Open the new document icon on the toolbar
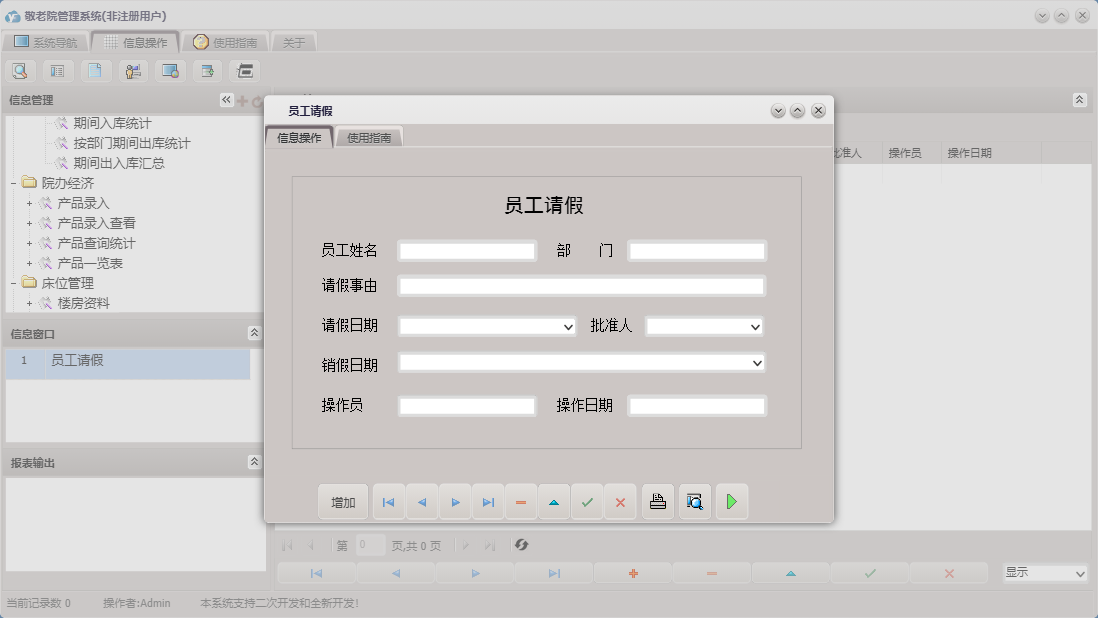Screen dimensions: 1098x618 95,70
